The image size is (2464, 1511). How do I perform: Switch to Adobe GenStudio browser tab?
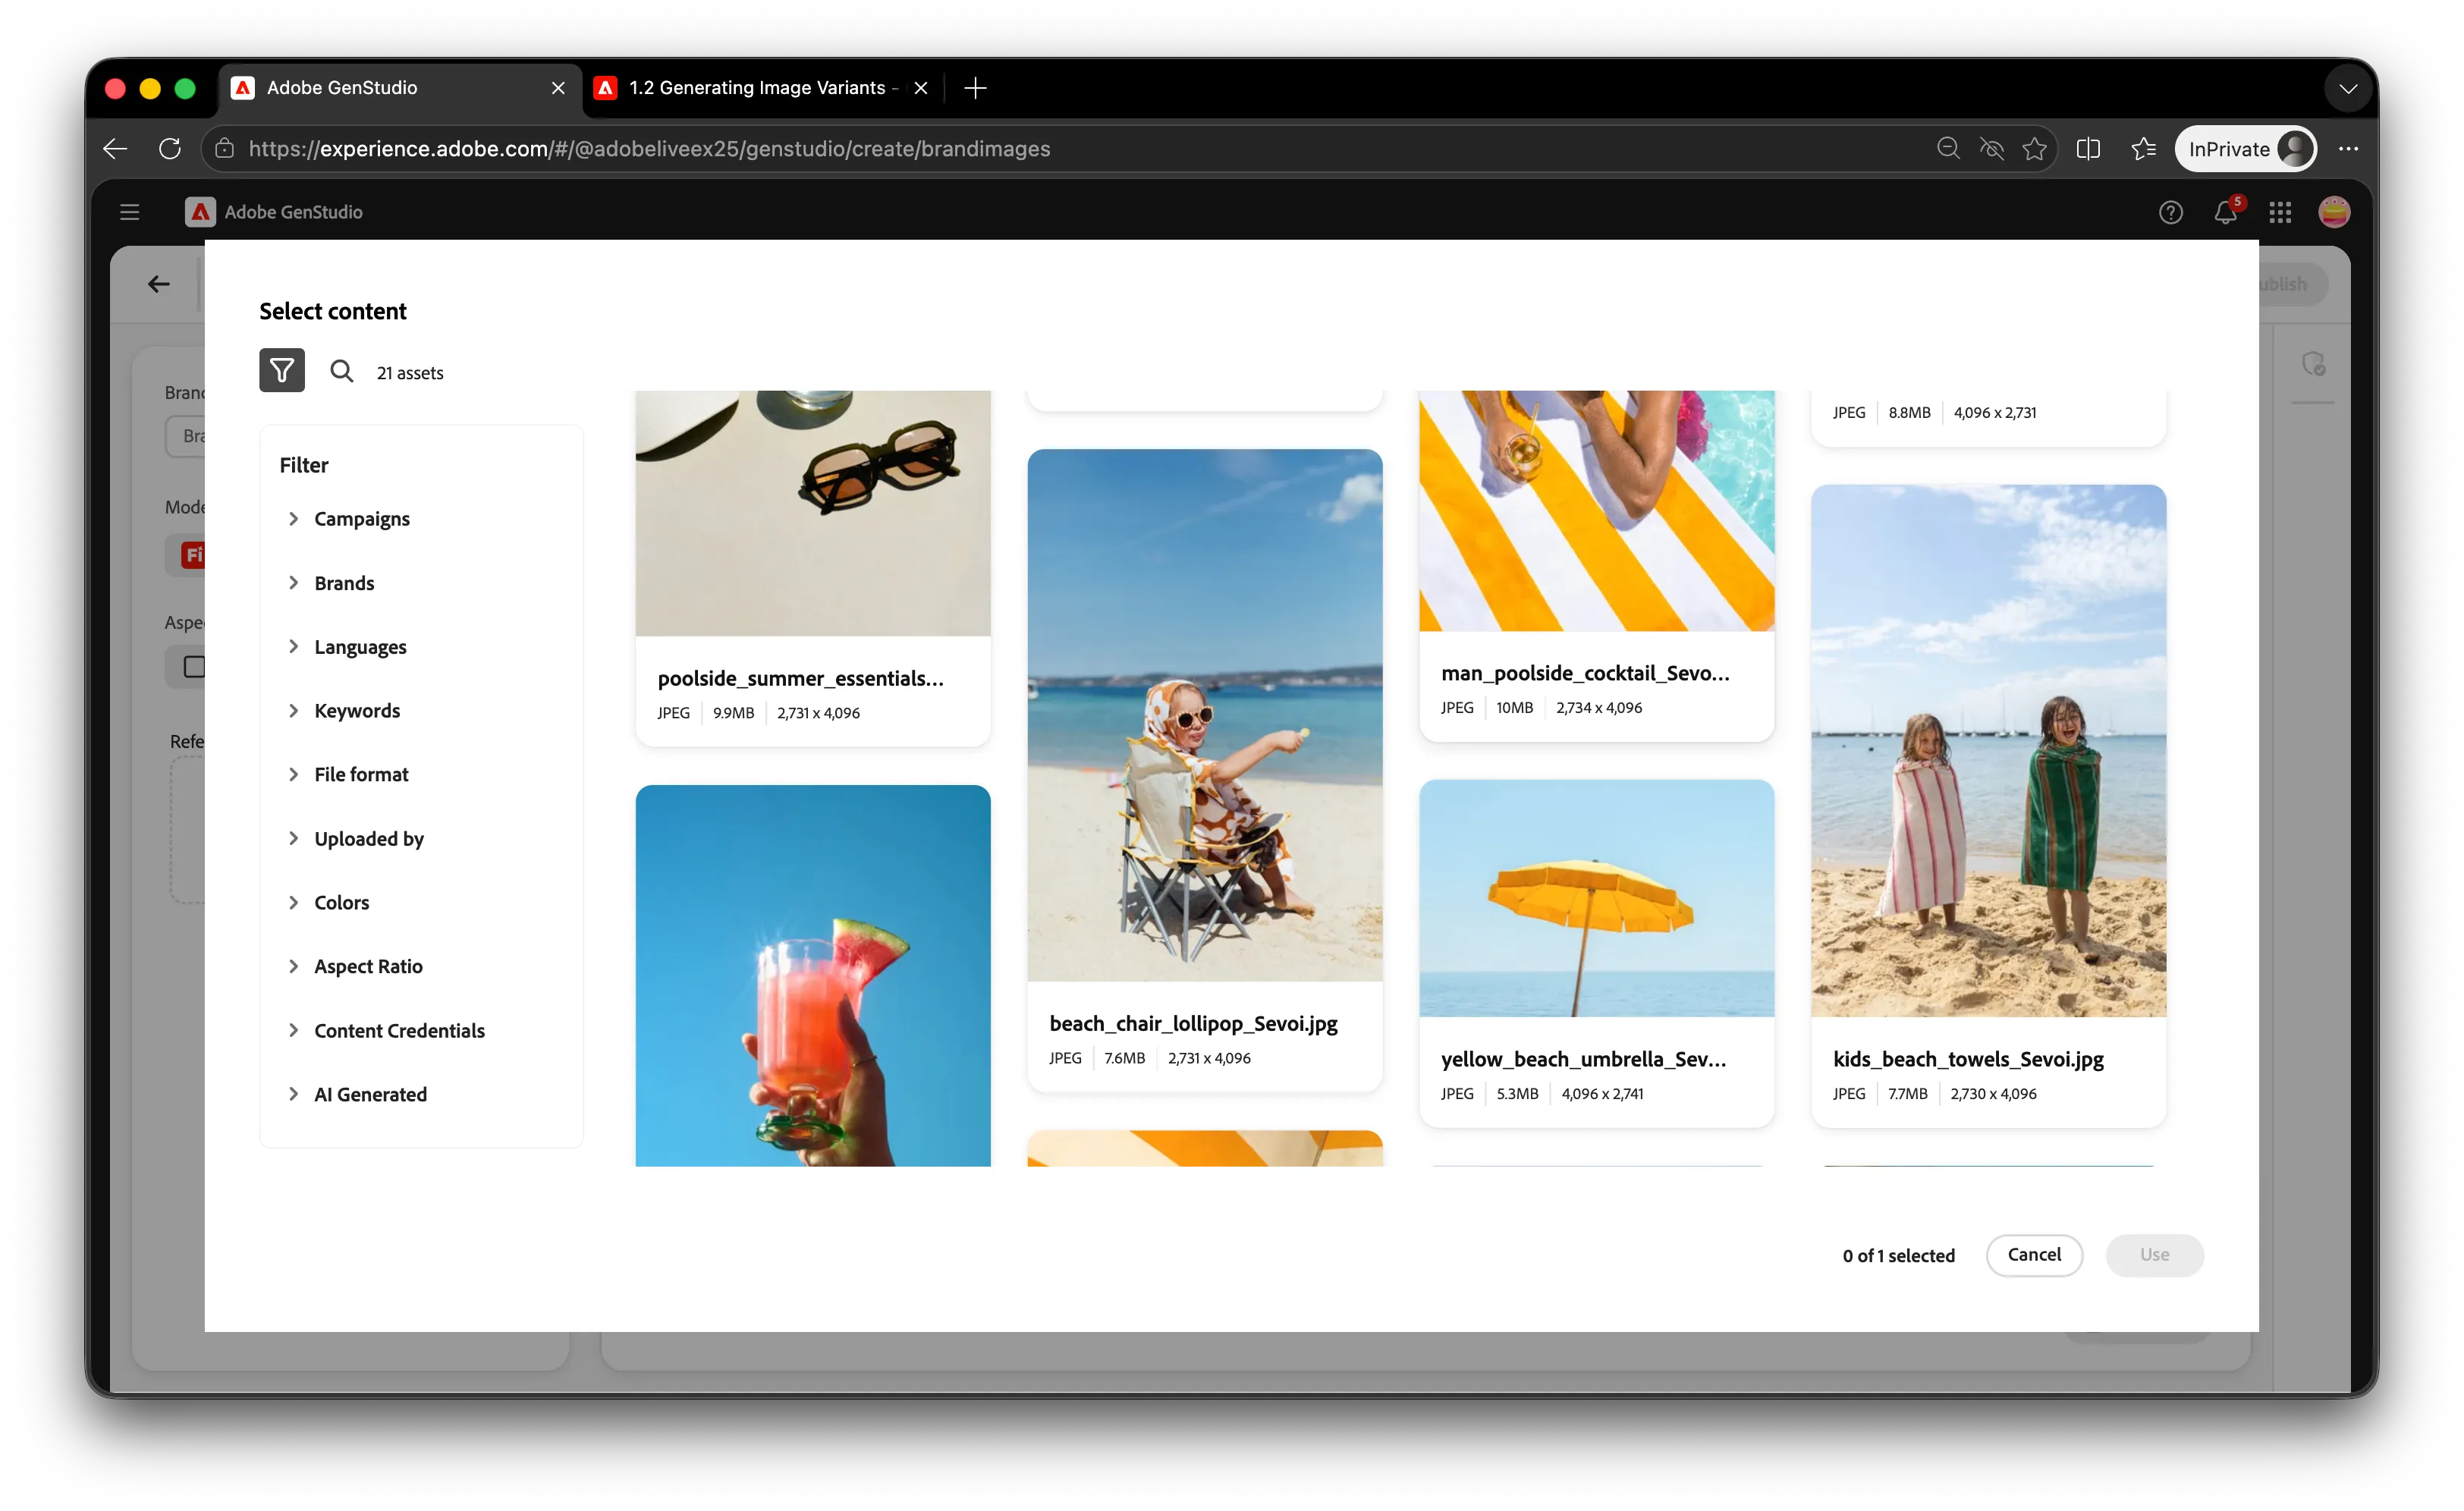[400, 88]
